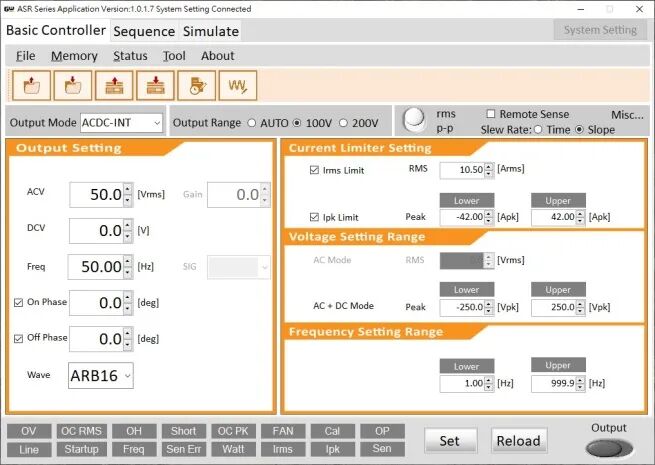
Task: Open the Memory menu
Action: coord(74,56)
